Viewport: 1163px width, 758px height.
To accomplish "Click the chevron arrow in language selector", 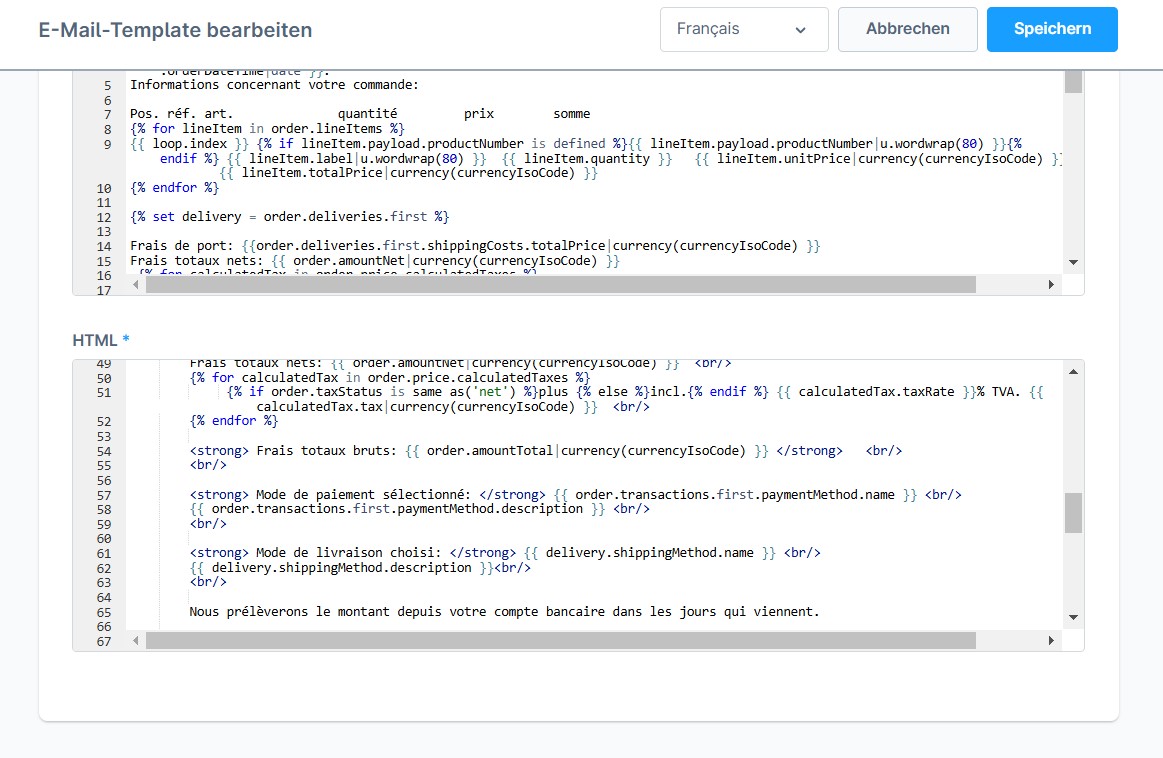I will pos(800,30).
